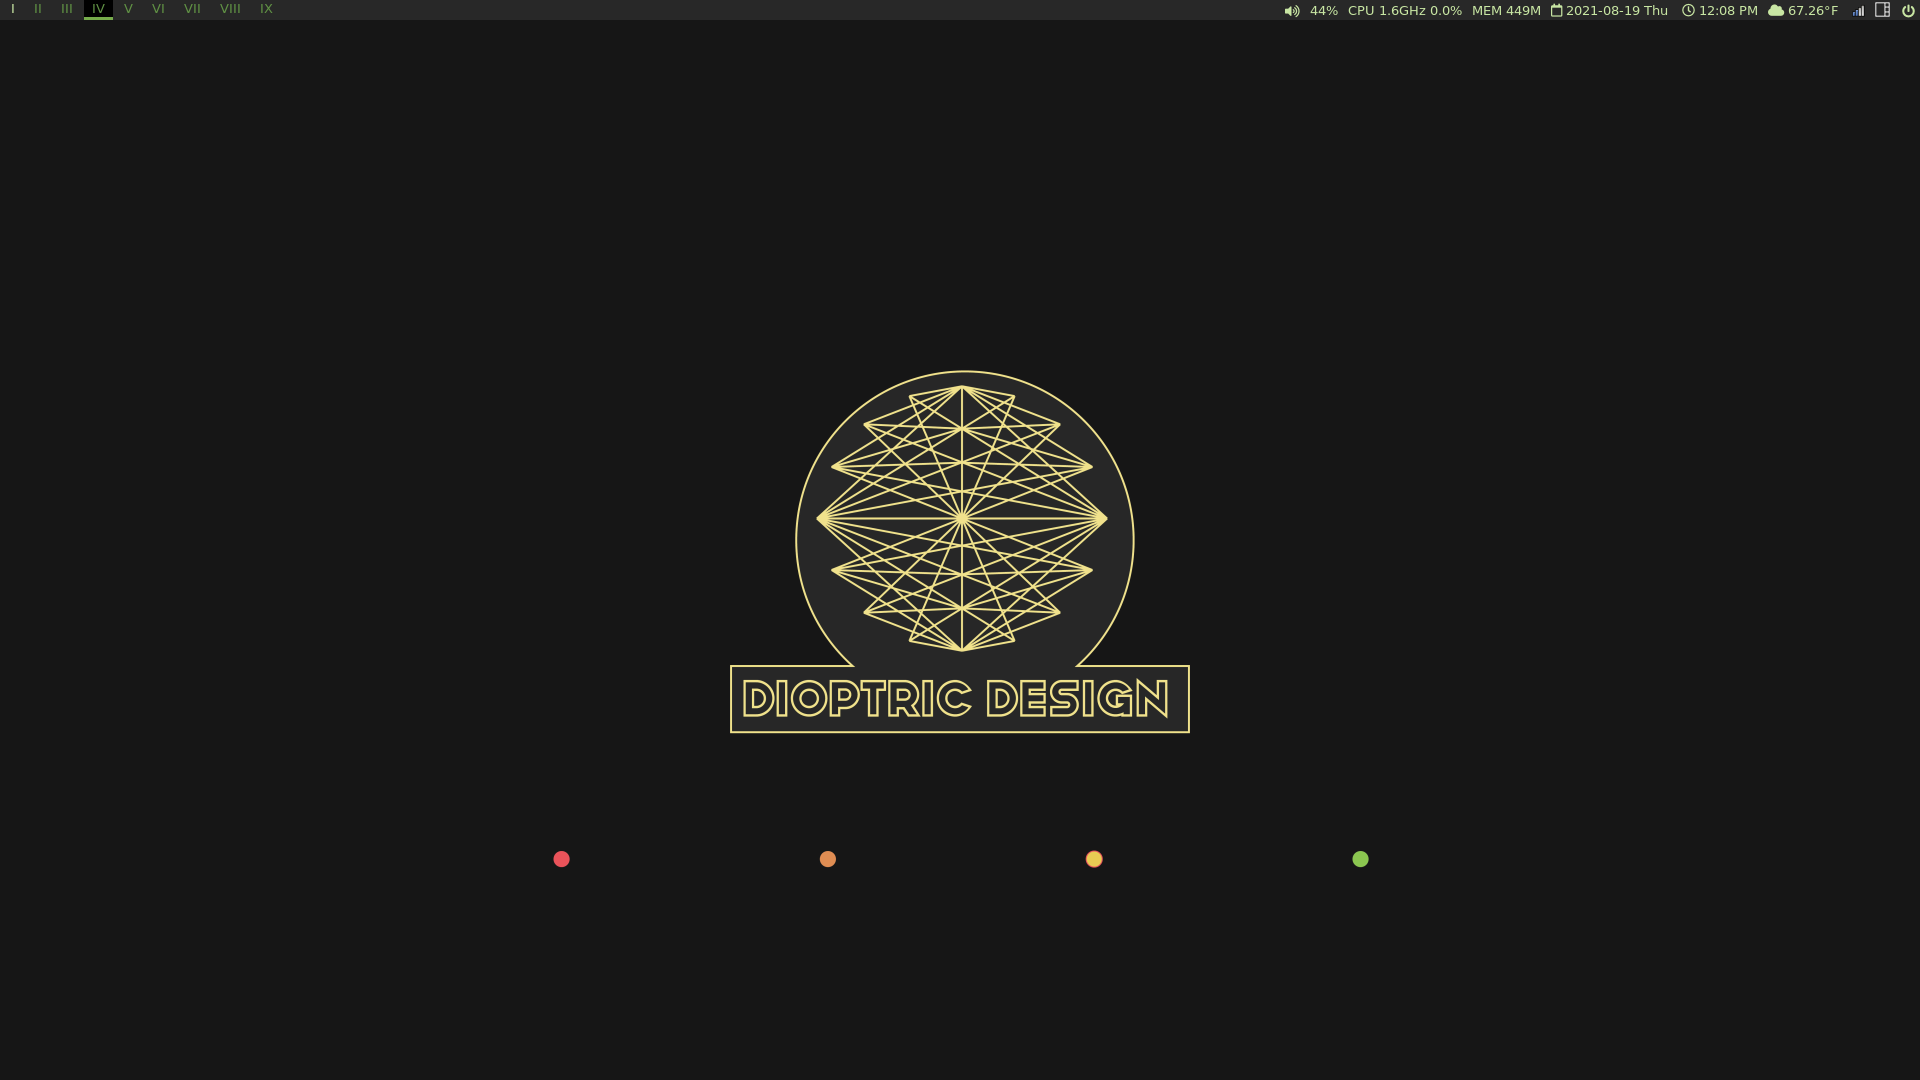The width and height of the screenshot is (1920, 1080).
Task: Click the red dot below the logo
Action: pos(562,859)
